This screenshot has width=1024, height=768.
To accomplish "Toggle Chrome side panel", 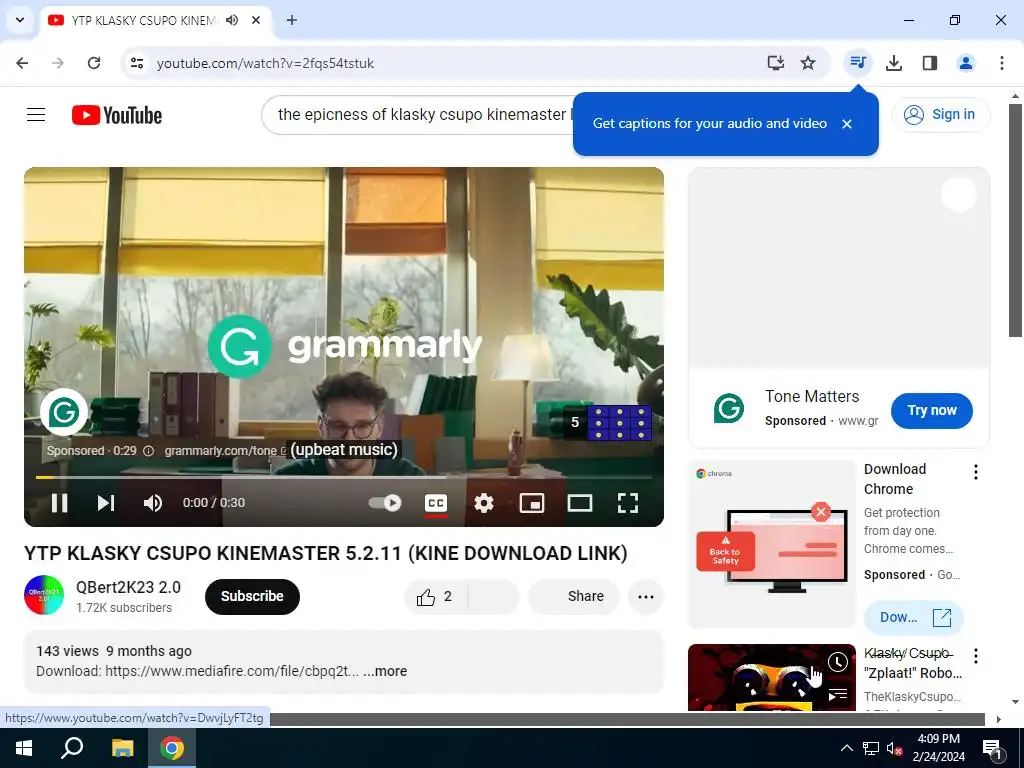I will pos(930,63).
